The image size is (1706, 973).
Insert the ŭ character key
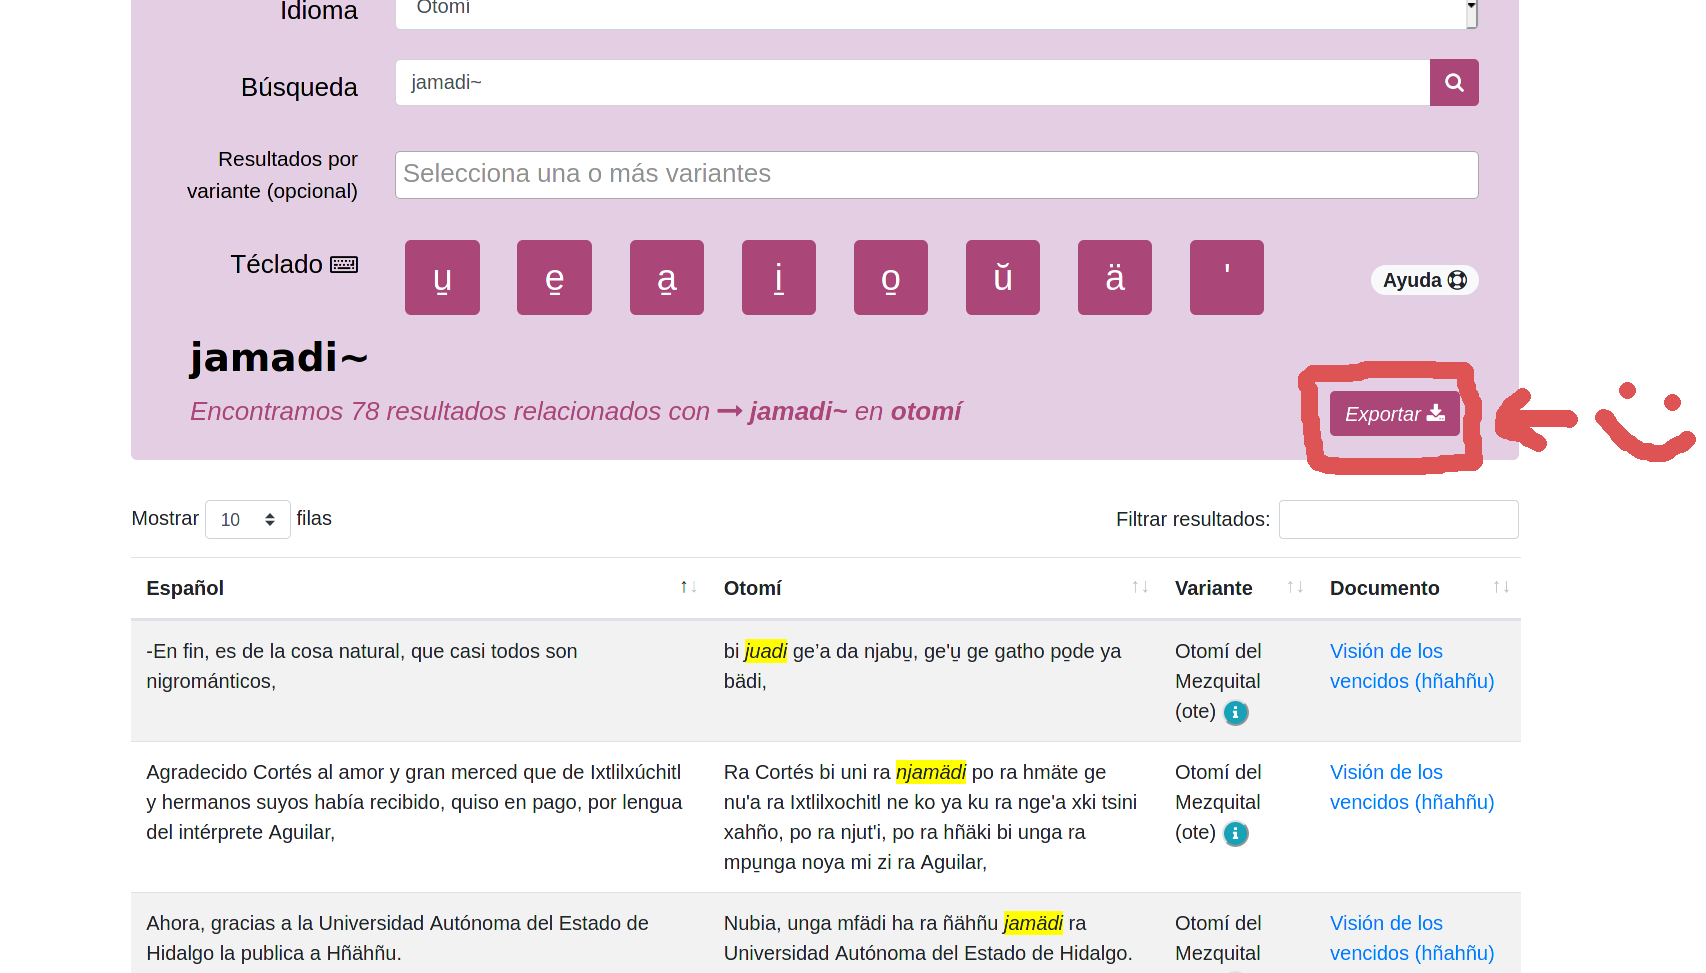[x=1002, y=278]
